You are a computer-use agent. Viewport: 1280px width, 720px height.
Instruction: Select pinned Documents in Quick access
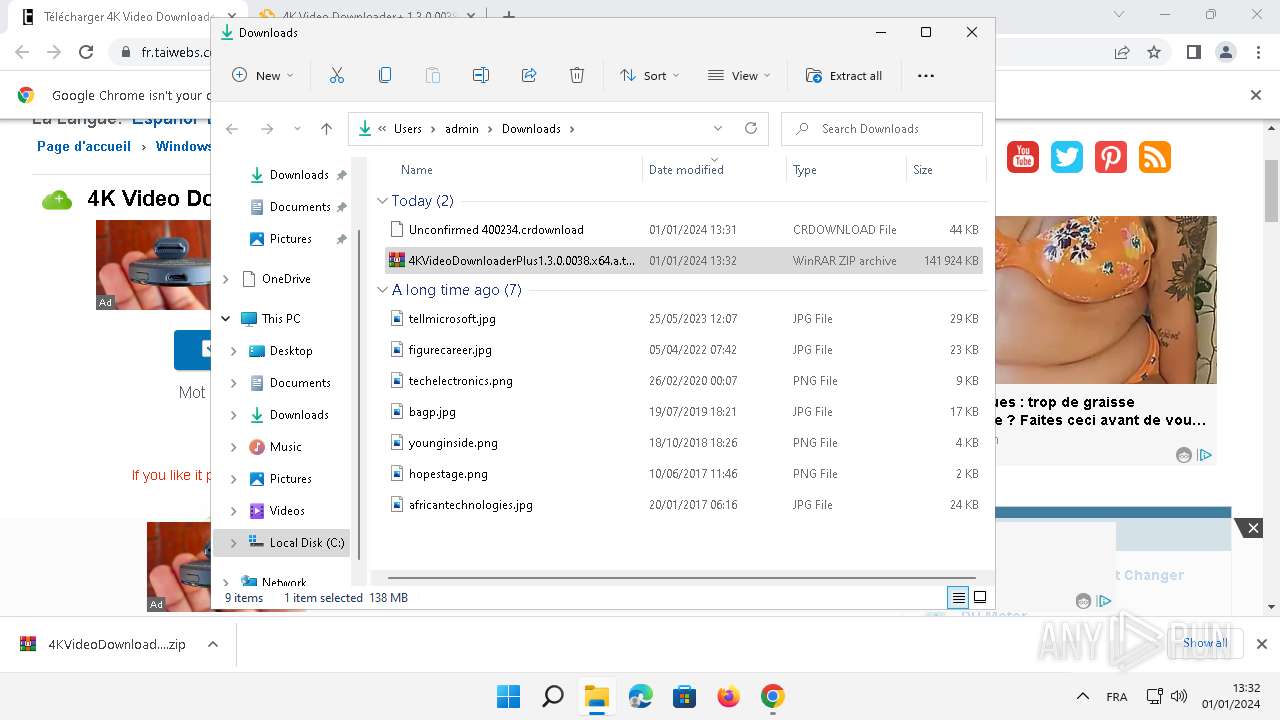pyautogui.click(x=300, y=207)
